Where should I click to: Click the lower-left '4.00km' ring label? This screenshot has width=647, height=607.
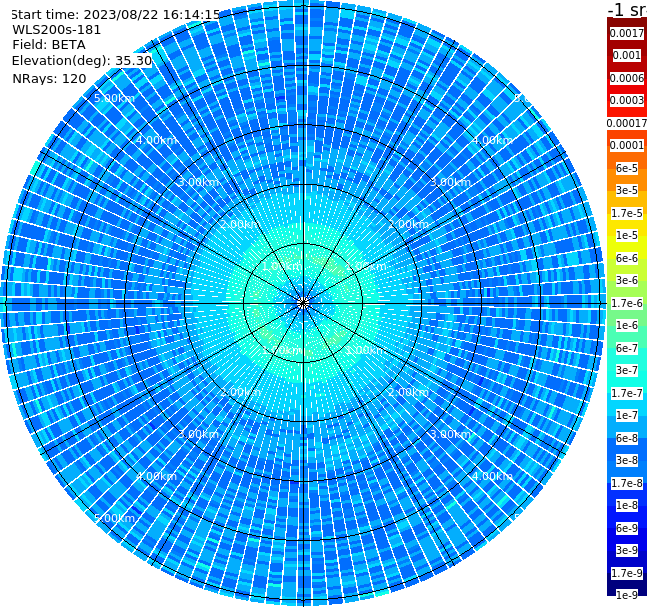tap(156, 476)
